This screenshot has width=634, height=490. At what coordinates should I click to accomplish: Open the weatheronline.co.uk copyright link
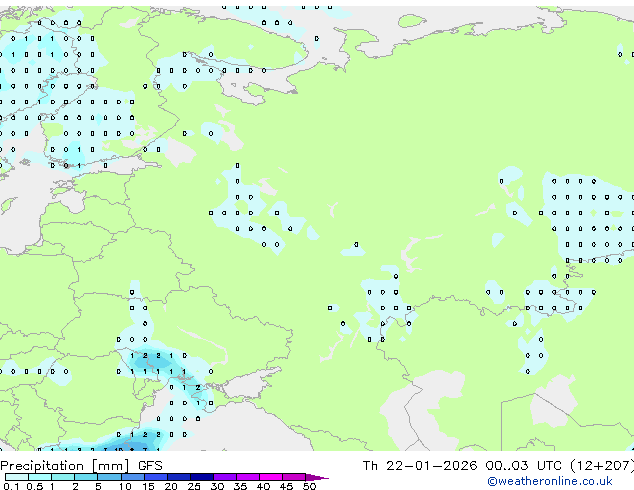(x=550, y=481)
